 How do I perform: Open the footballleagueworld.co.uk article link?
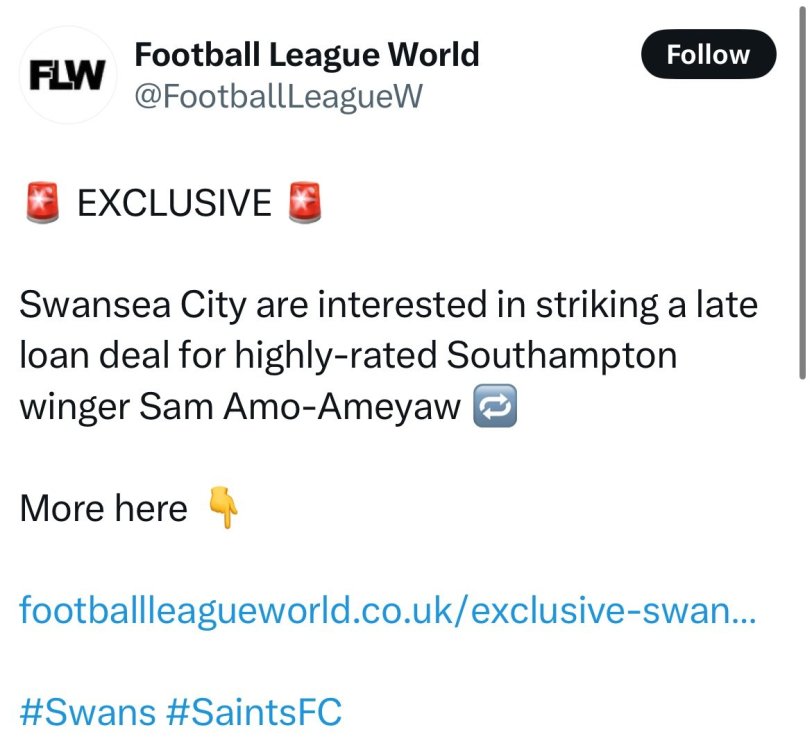[x=388, y=610]
